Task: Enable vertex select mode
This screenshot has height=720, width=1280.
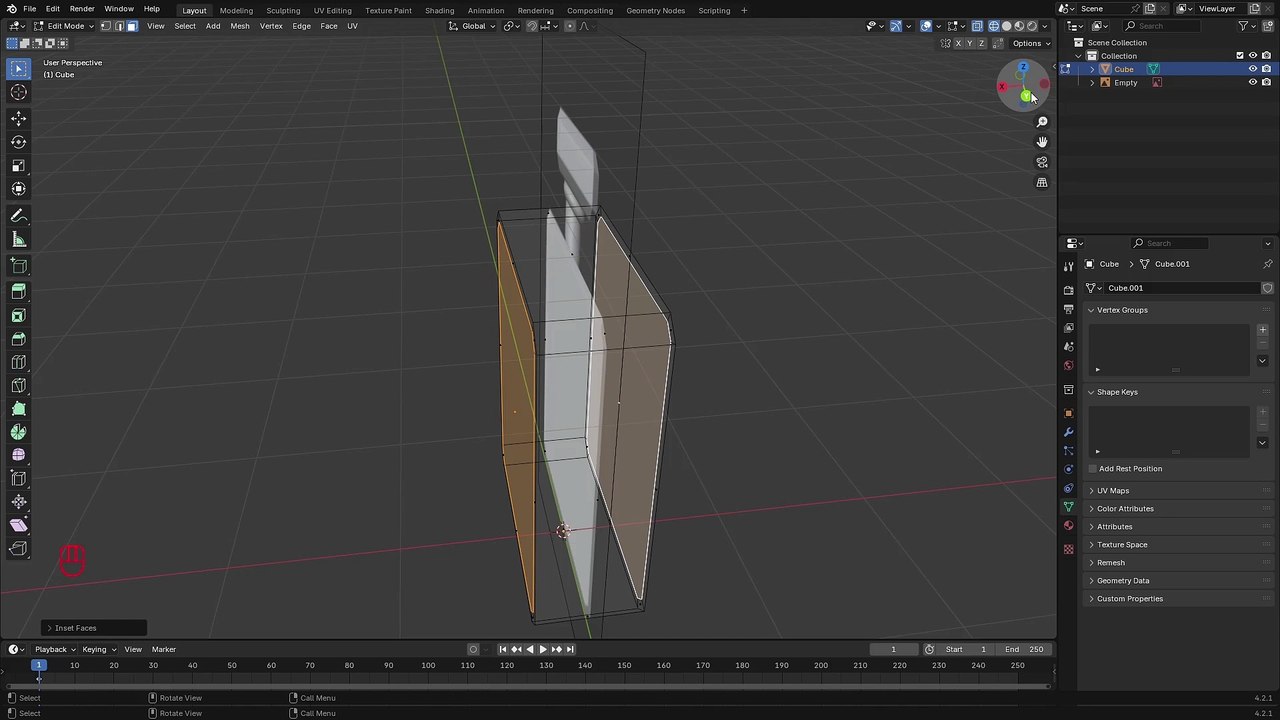Action: pos(105,26)
